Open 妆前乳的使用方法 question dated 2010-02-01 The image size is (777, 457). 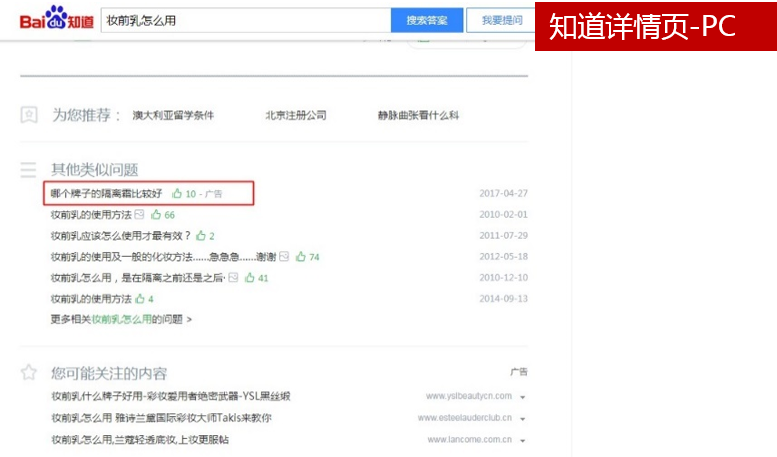[91, 215]
